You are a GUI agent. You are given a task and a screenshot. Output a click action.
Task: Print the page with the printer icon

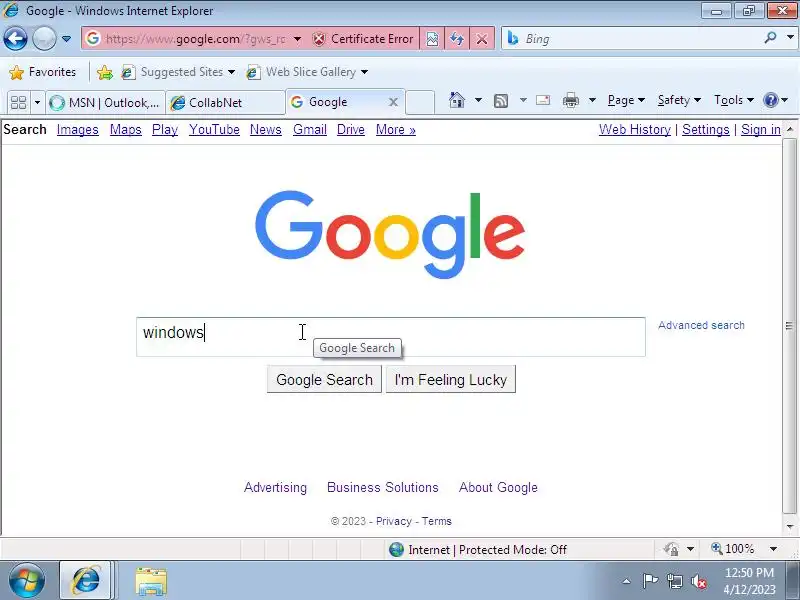click(x=570, y=101)
